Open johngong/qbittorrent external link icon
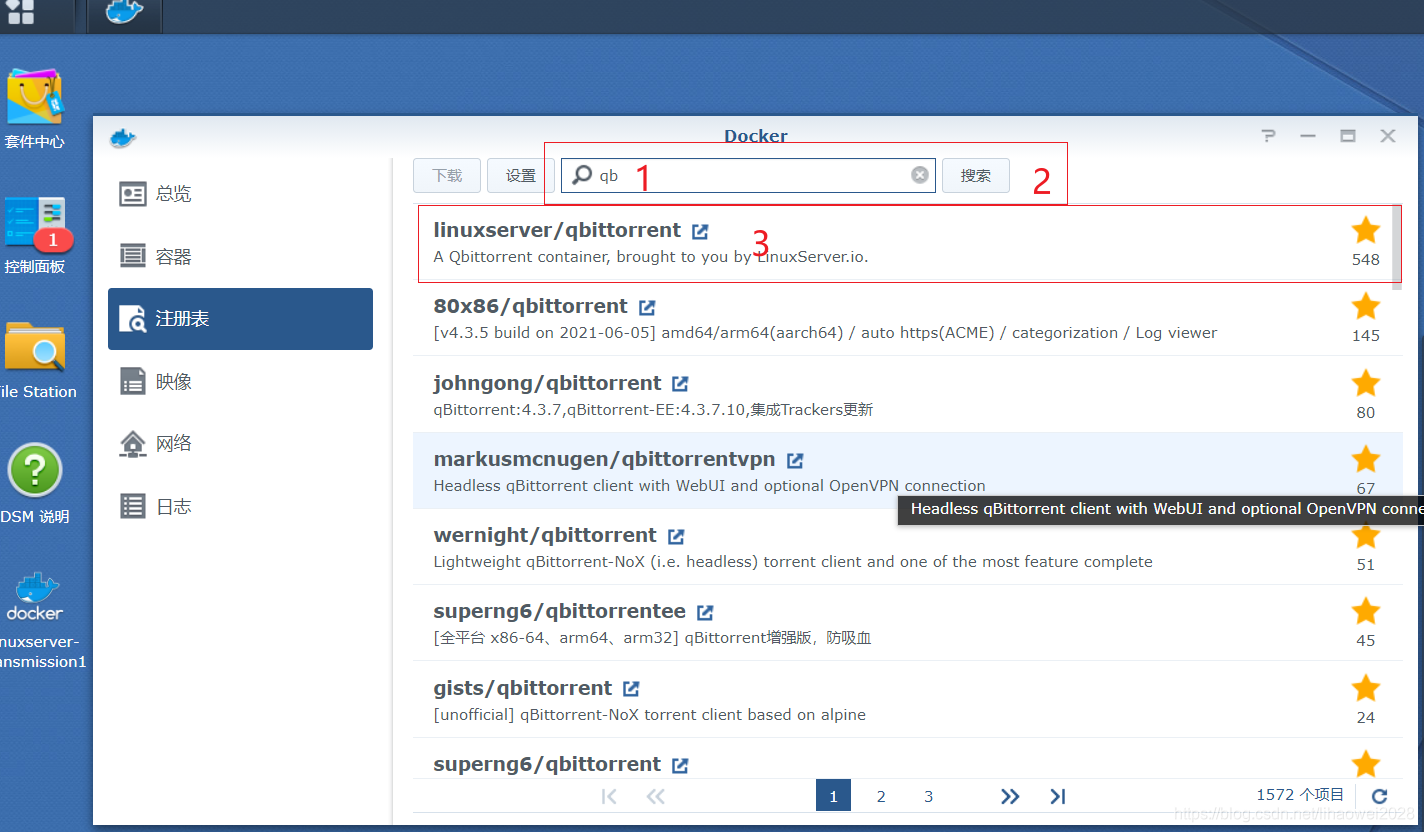This screenshot has width=1424, height=832. (680, 384)
